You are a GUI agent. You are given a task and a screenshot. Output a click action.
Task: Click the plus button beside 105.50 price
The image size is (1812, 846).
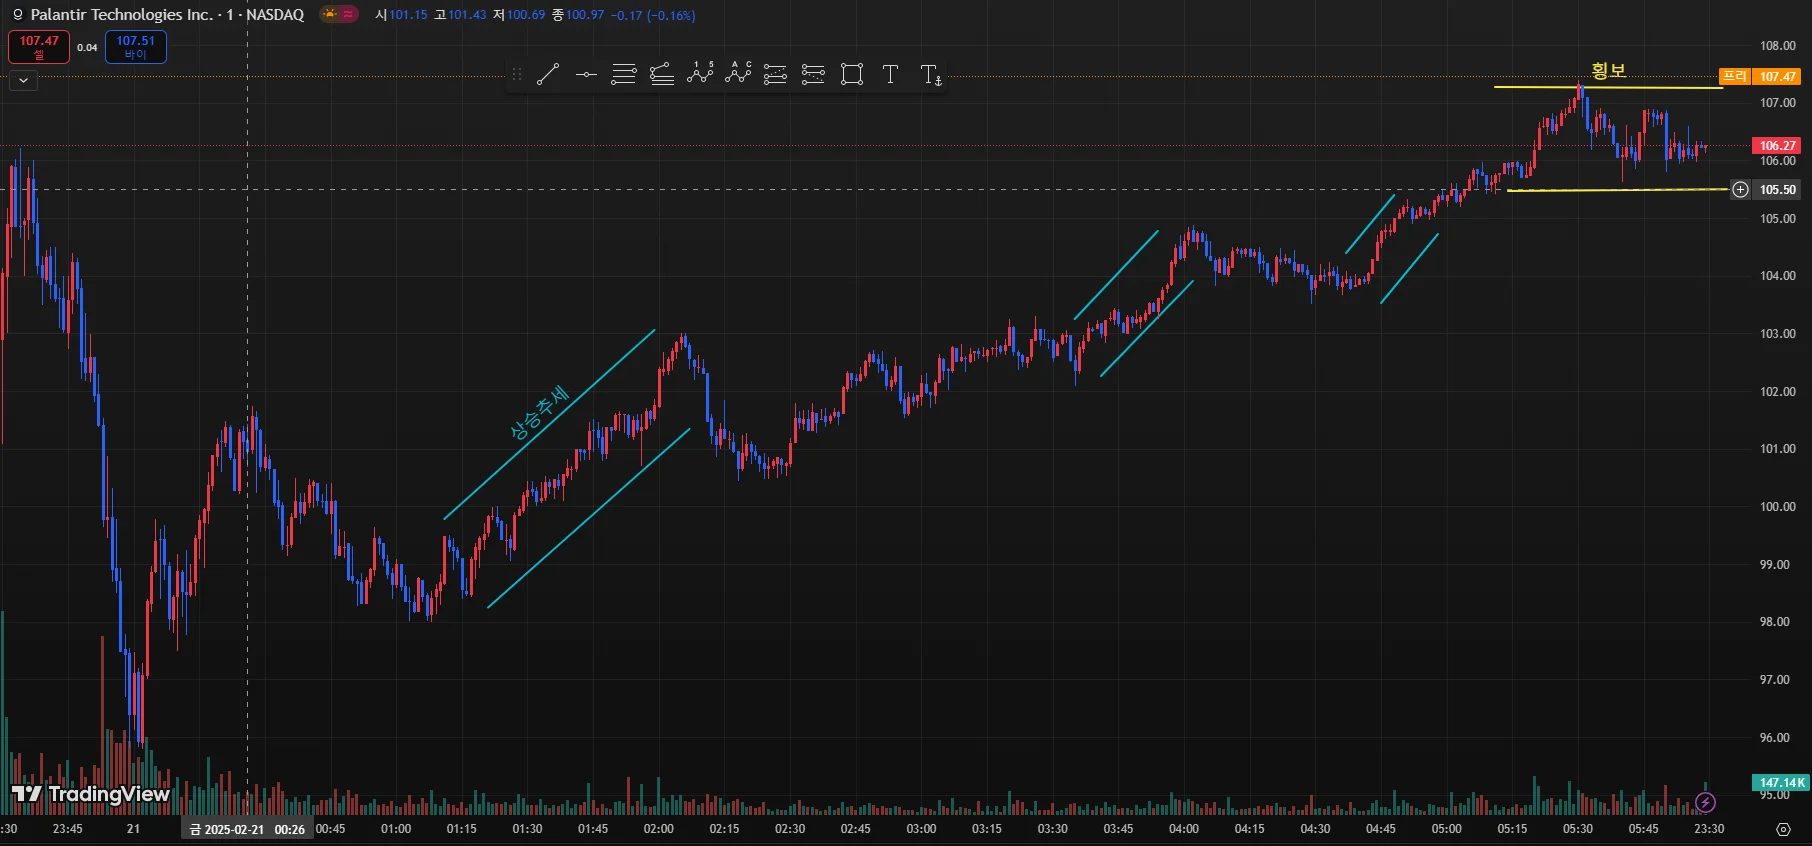click(1741, 190)
